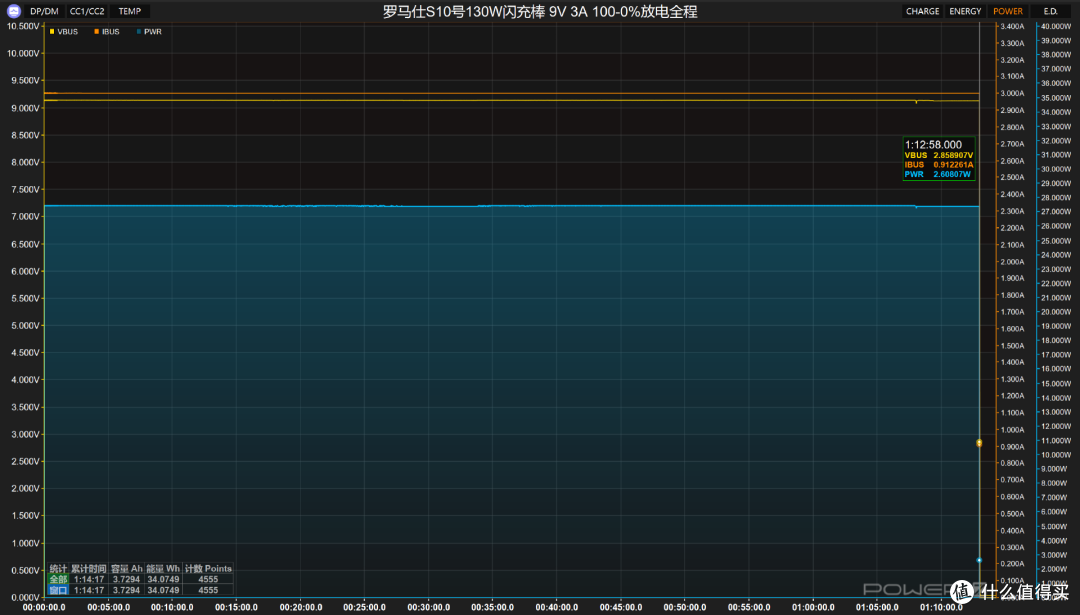Click the 40.000W power axis label
The width and height of the screenshot is (1080, 615).
(x=1056, y=26)
